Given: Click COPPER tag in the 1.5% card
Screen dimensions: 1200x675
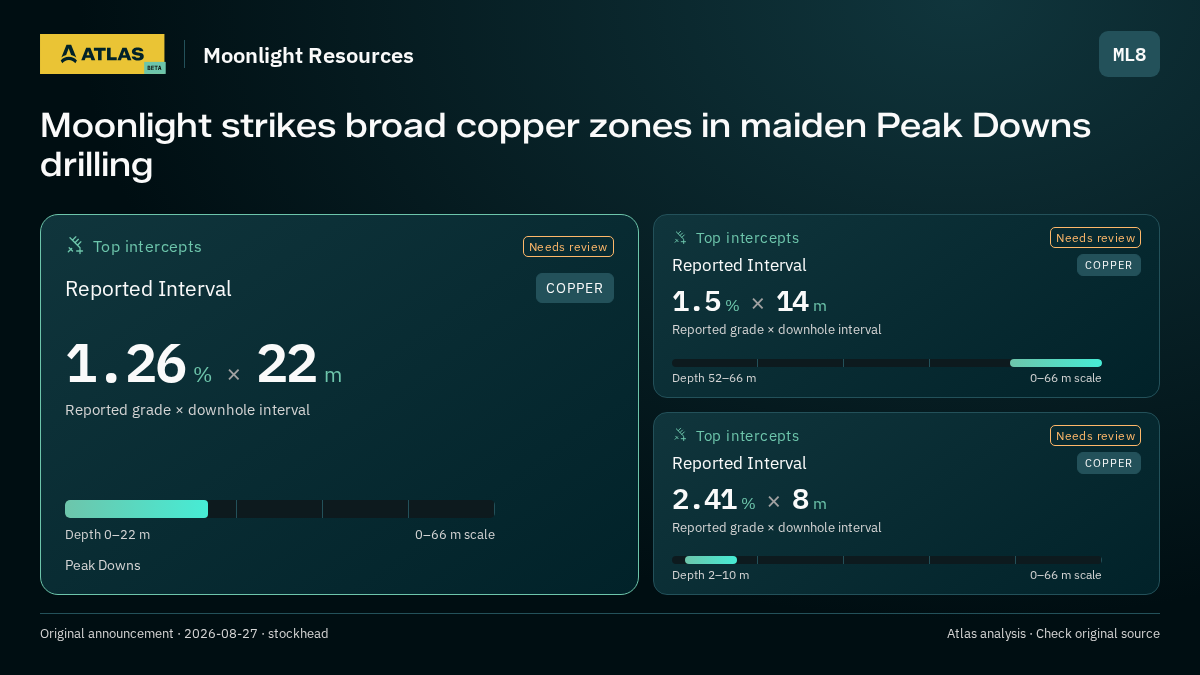Looking at the screenshot, I should point(1109,265).
